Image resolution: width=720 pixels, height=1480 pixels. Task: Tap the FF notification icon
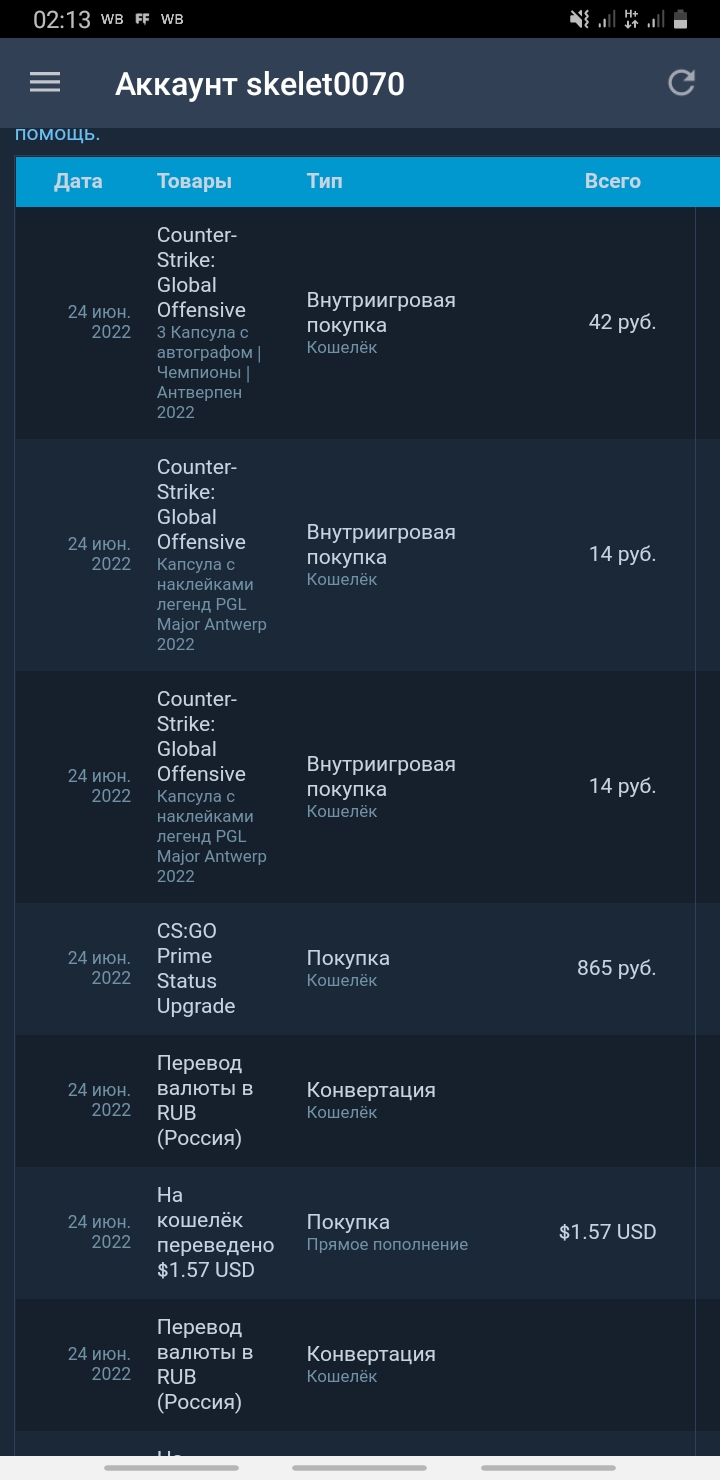pyautogui.click(x=142, y=19)
